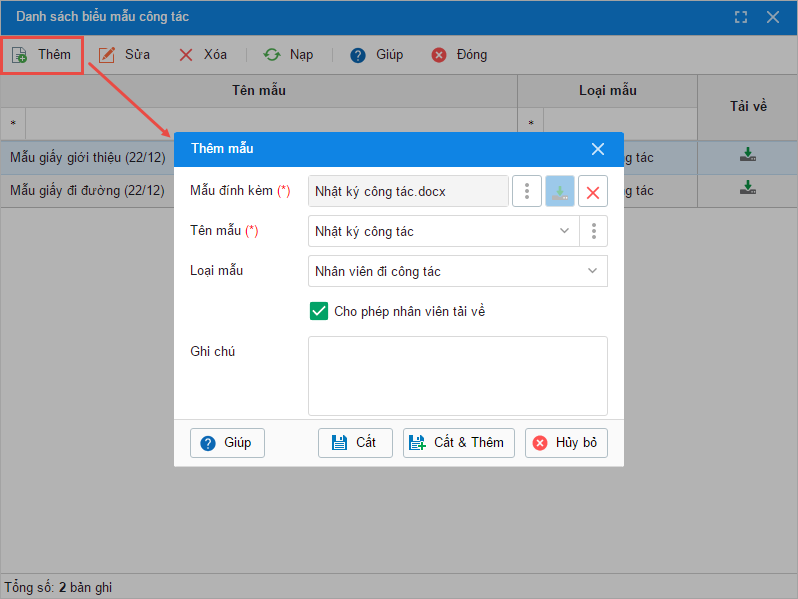Click the Đóng toolbar button
This screenshot has width=798, height=599.
point(459,55)
